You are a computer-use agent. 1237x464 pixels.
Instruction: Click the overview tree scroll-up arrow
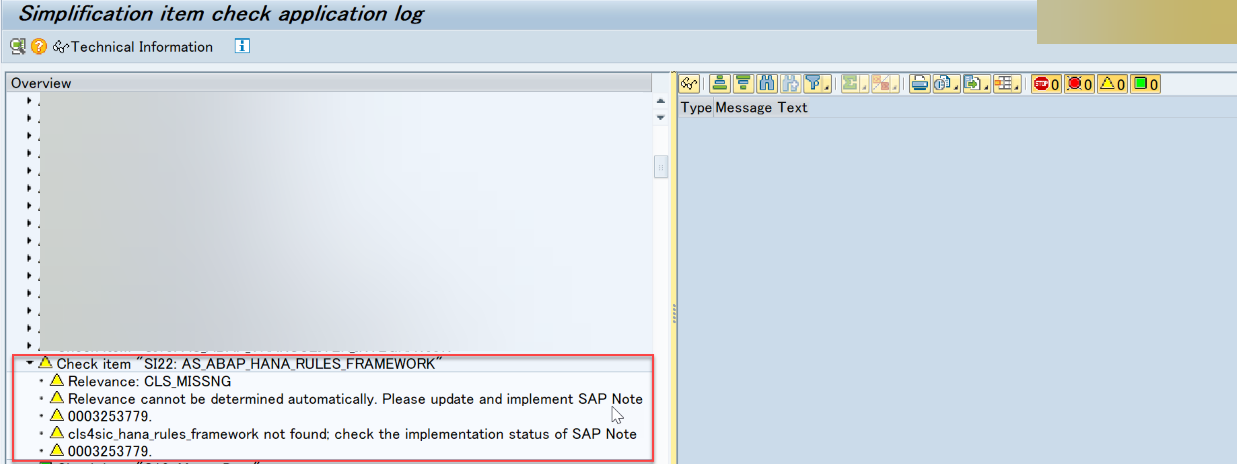[x=660, y=101]
